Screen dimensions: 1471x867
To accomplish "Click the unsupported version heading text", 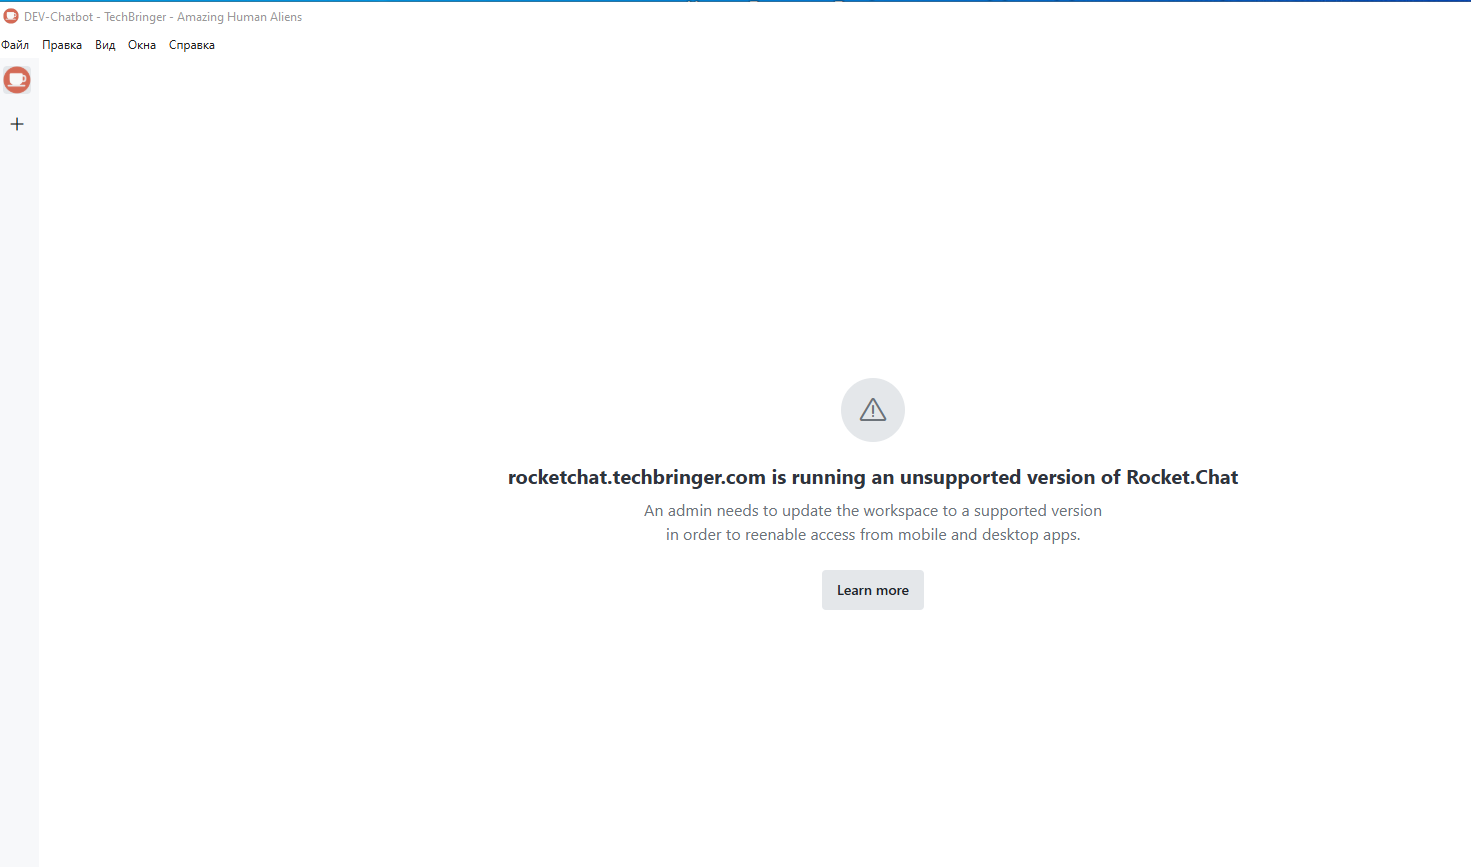I will click(x=873, y=478).
